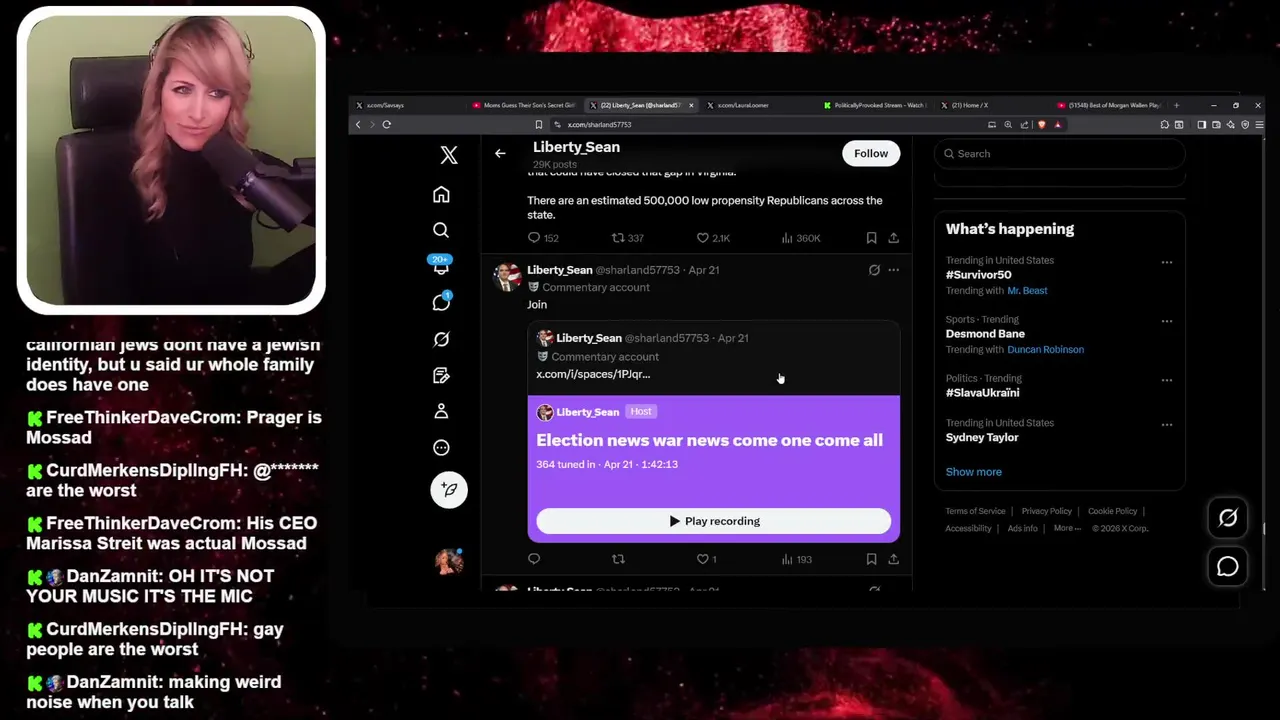This screenshot has width=1280, height=720.
Task: Reload the page in browser toolbar
Action: (x=386, y=125)
